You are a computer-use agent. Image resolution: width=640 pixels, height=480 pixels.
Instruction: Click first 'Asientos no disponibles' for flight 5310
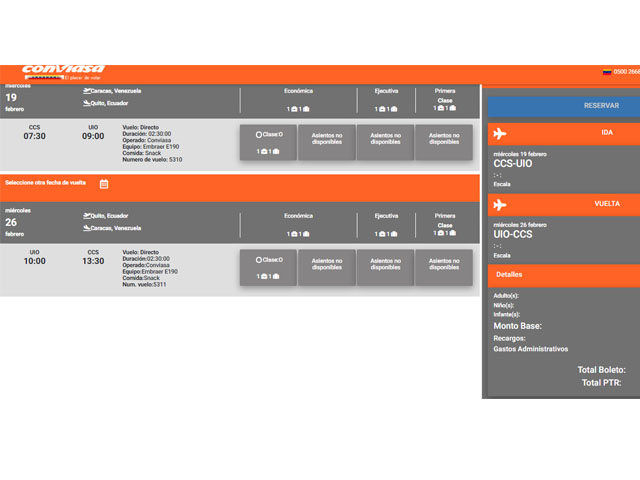click(x=327, y=142)
